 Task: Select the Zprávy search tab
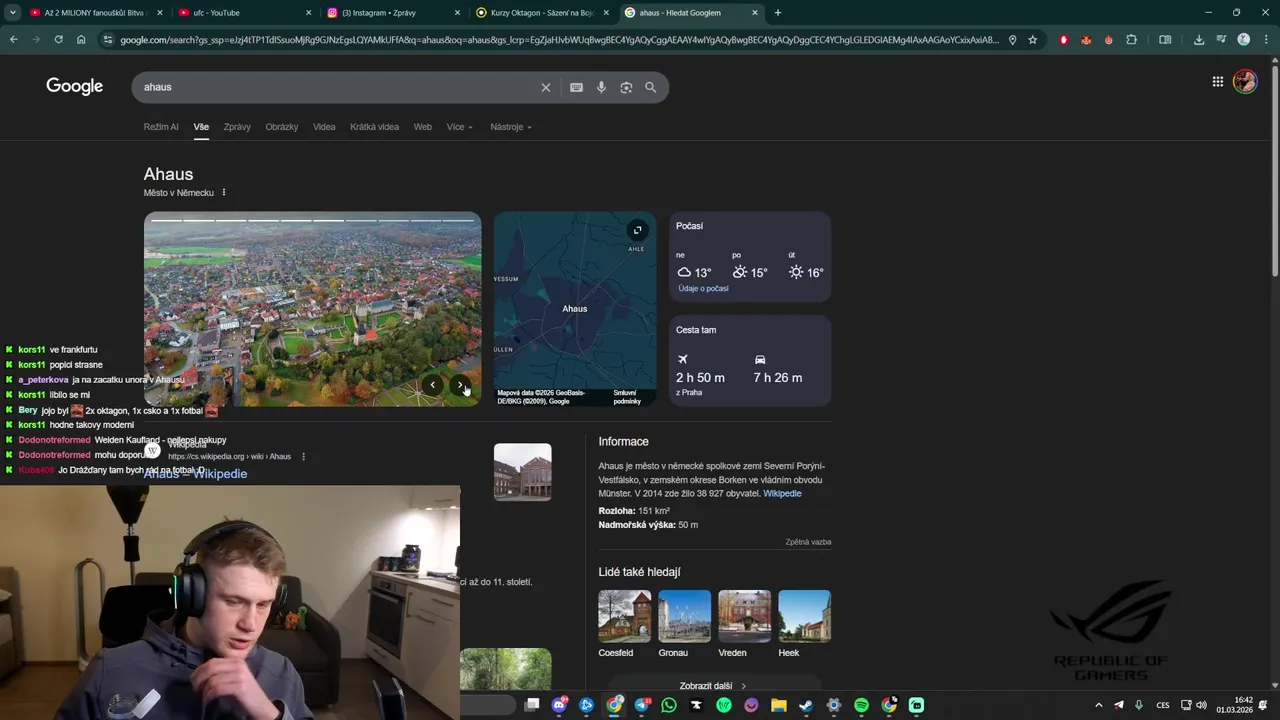(x=237, y=127)
